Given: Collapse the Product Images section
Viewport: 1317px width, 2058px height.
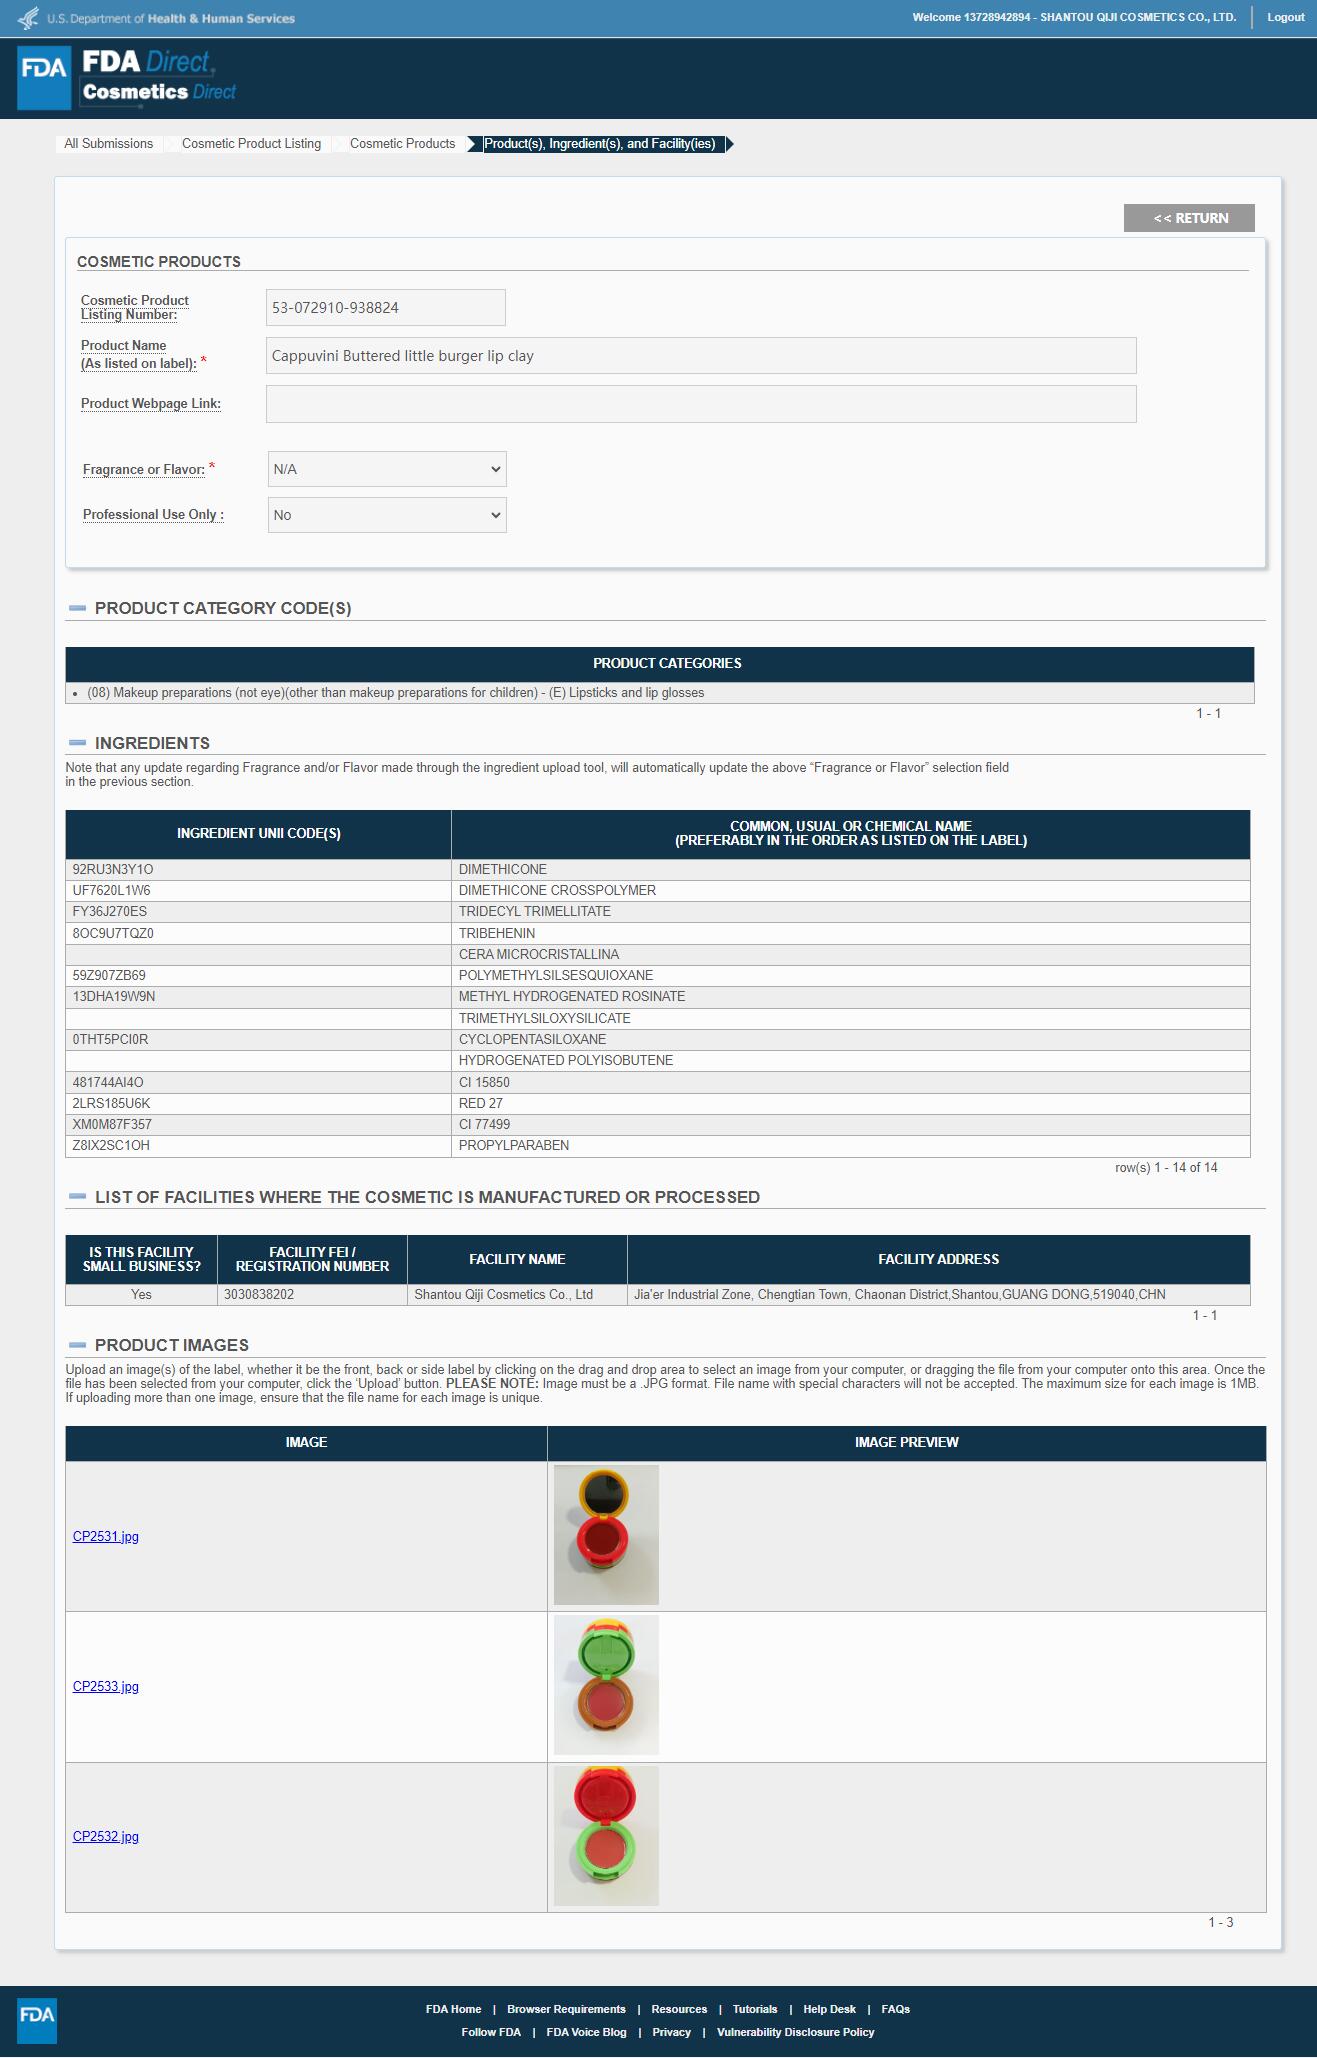Looking at the screenshot, I should pos(77,1345).
